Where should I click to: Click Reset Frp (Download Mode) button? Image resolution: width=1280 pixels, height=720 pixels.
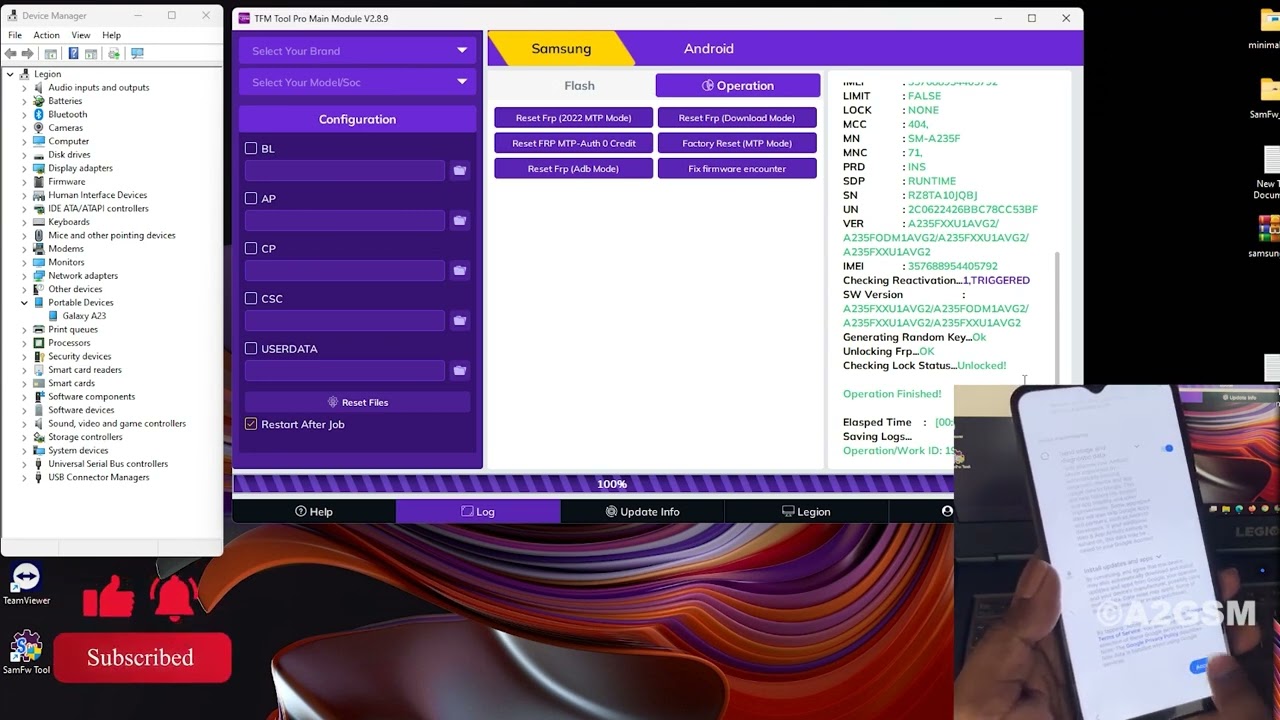[x=737, y=118]
